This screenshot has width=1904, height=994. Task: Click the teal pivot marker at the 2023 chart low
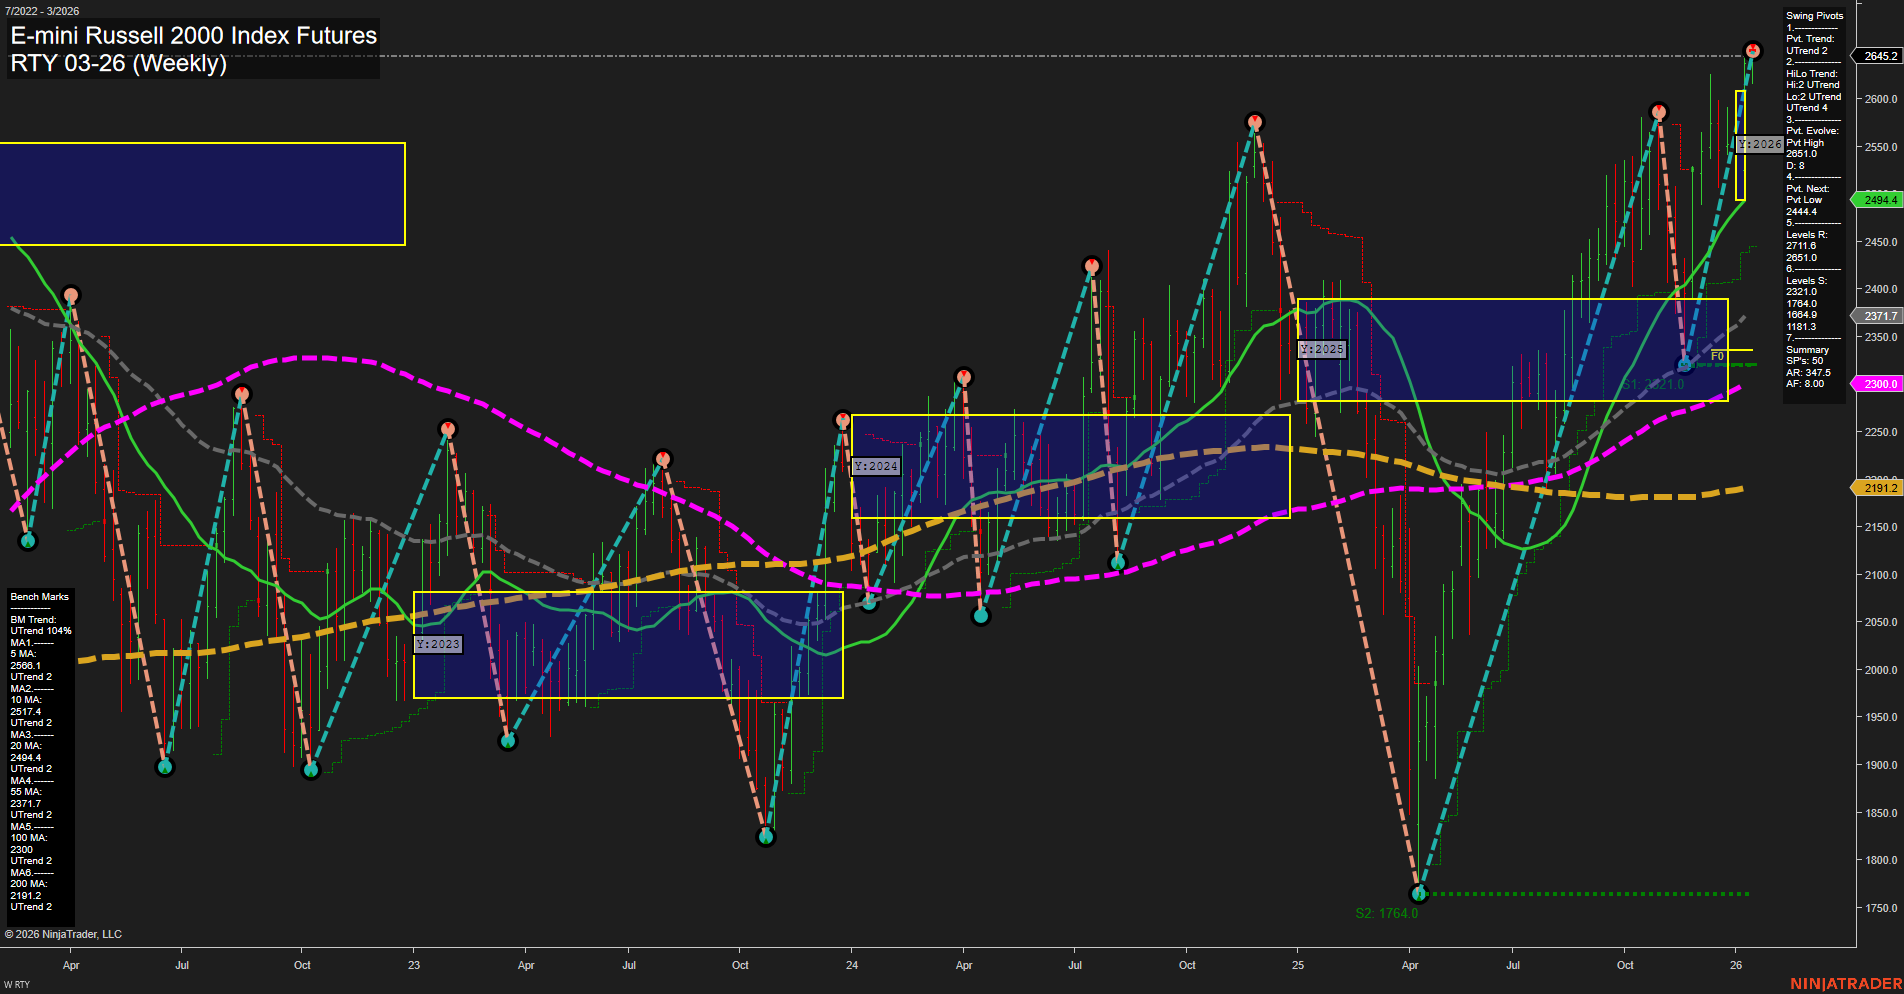[766, 836]
